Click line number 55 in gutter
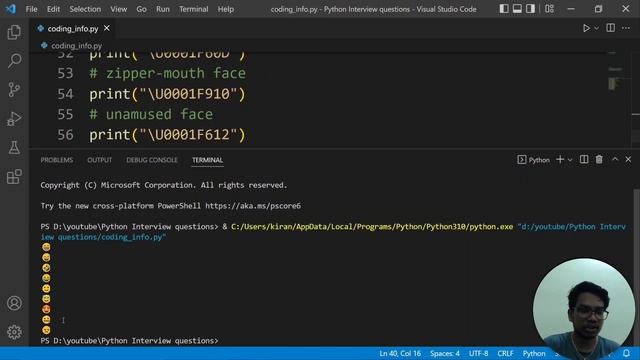The image size is (640, 360). tap(65, 114)
